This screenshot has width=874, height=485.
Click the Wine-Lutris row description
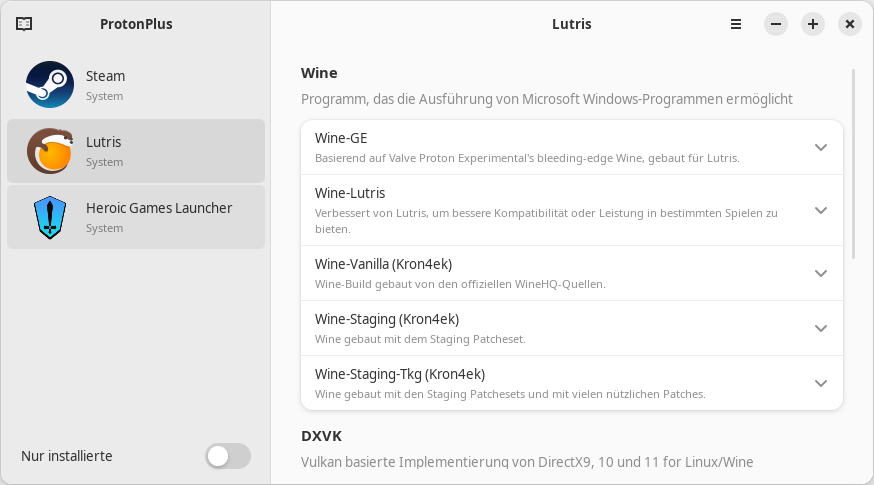[546, 221]
